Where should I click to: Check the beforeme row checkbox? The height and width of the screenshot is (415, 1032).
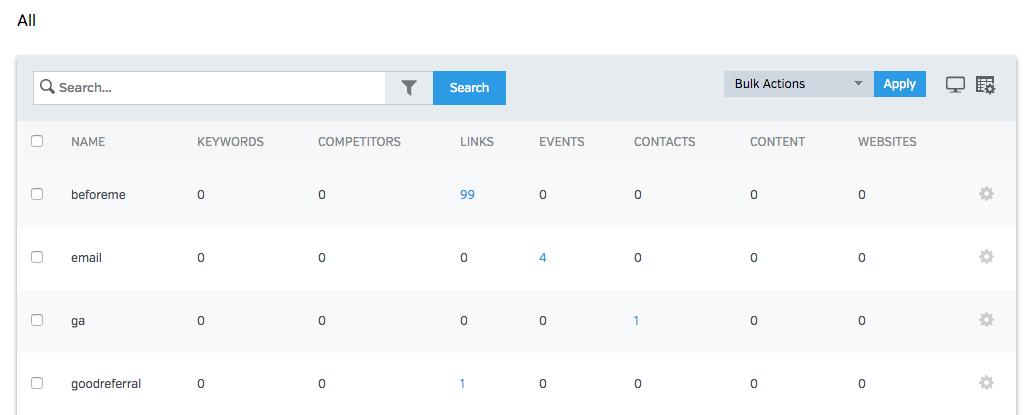[x=37, y=194]
